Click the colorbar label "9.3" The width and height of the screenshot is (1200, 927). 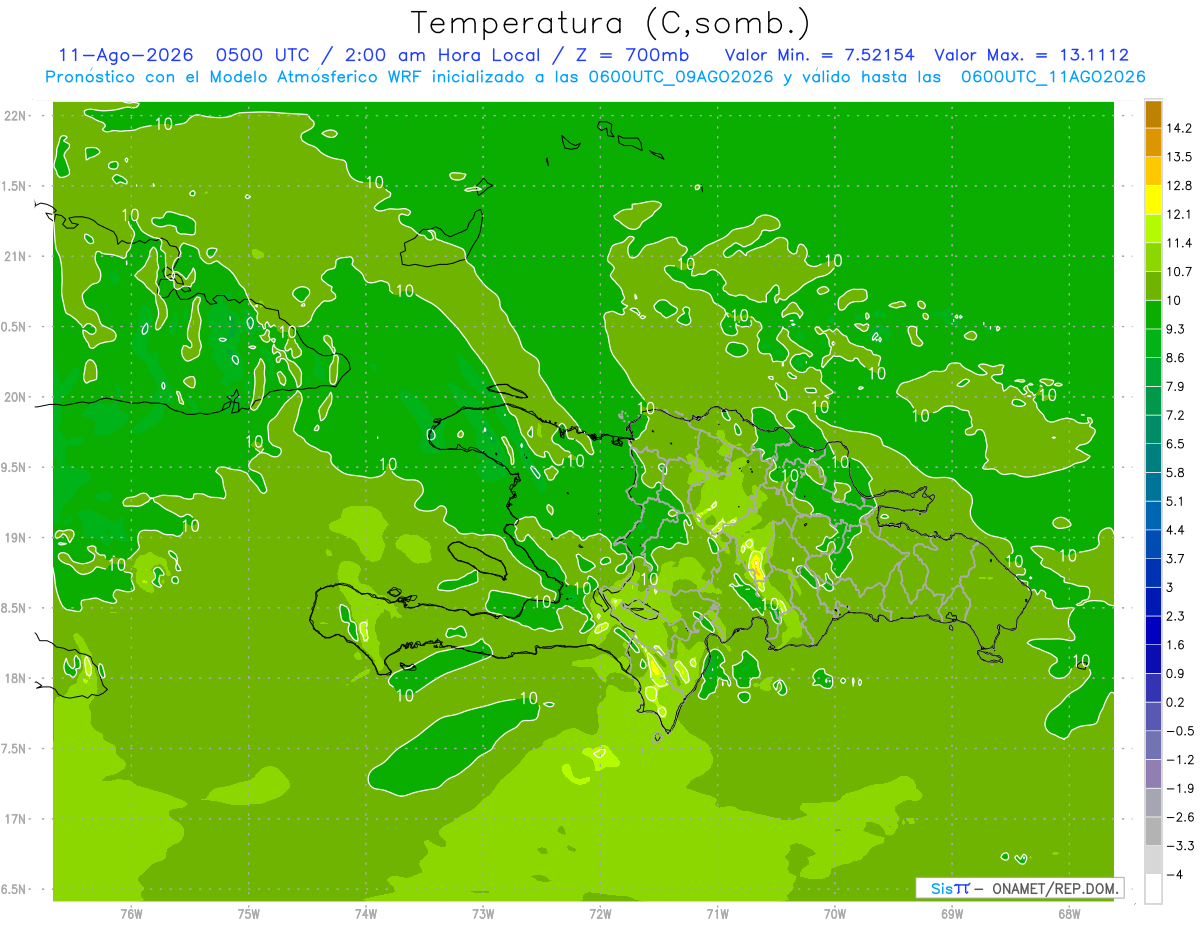tap(1176, 329)
